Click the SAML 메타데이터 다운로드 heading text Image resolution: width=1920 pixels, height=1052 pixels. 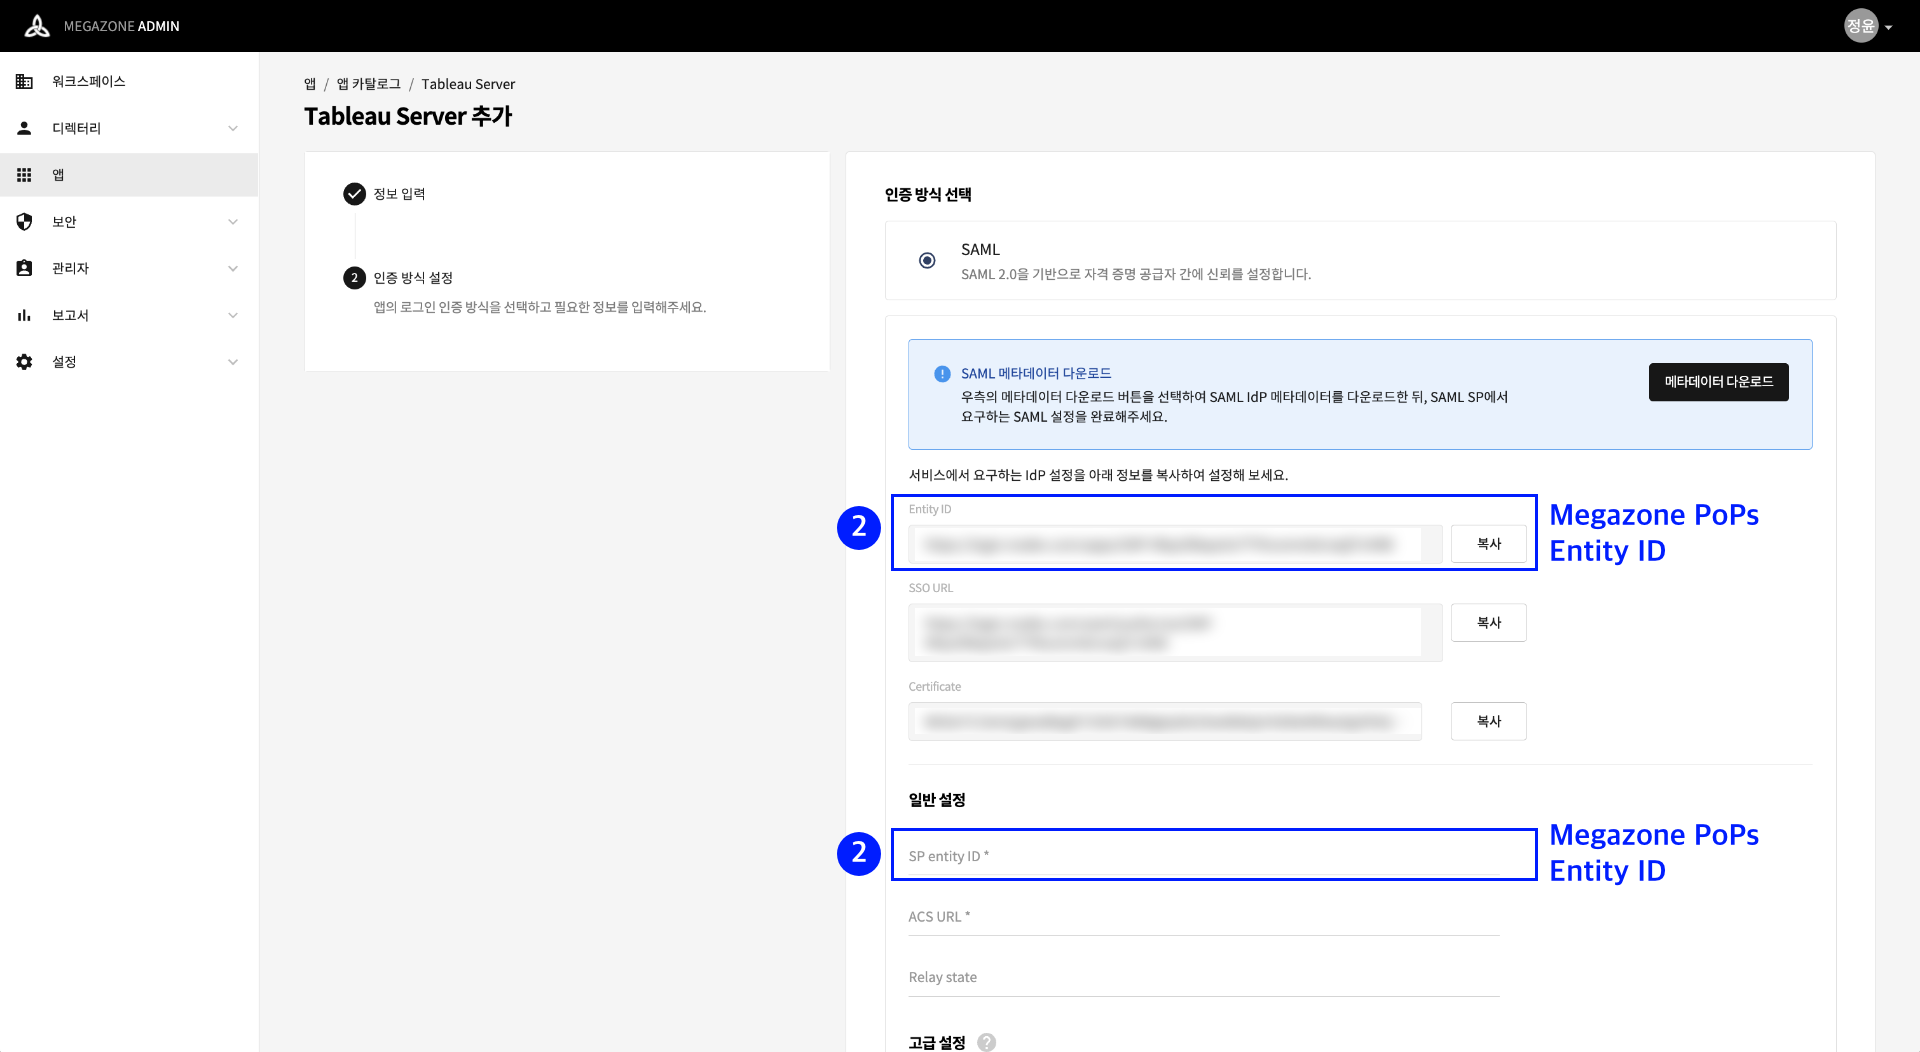coord(1036,374)
